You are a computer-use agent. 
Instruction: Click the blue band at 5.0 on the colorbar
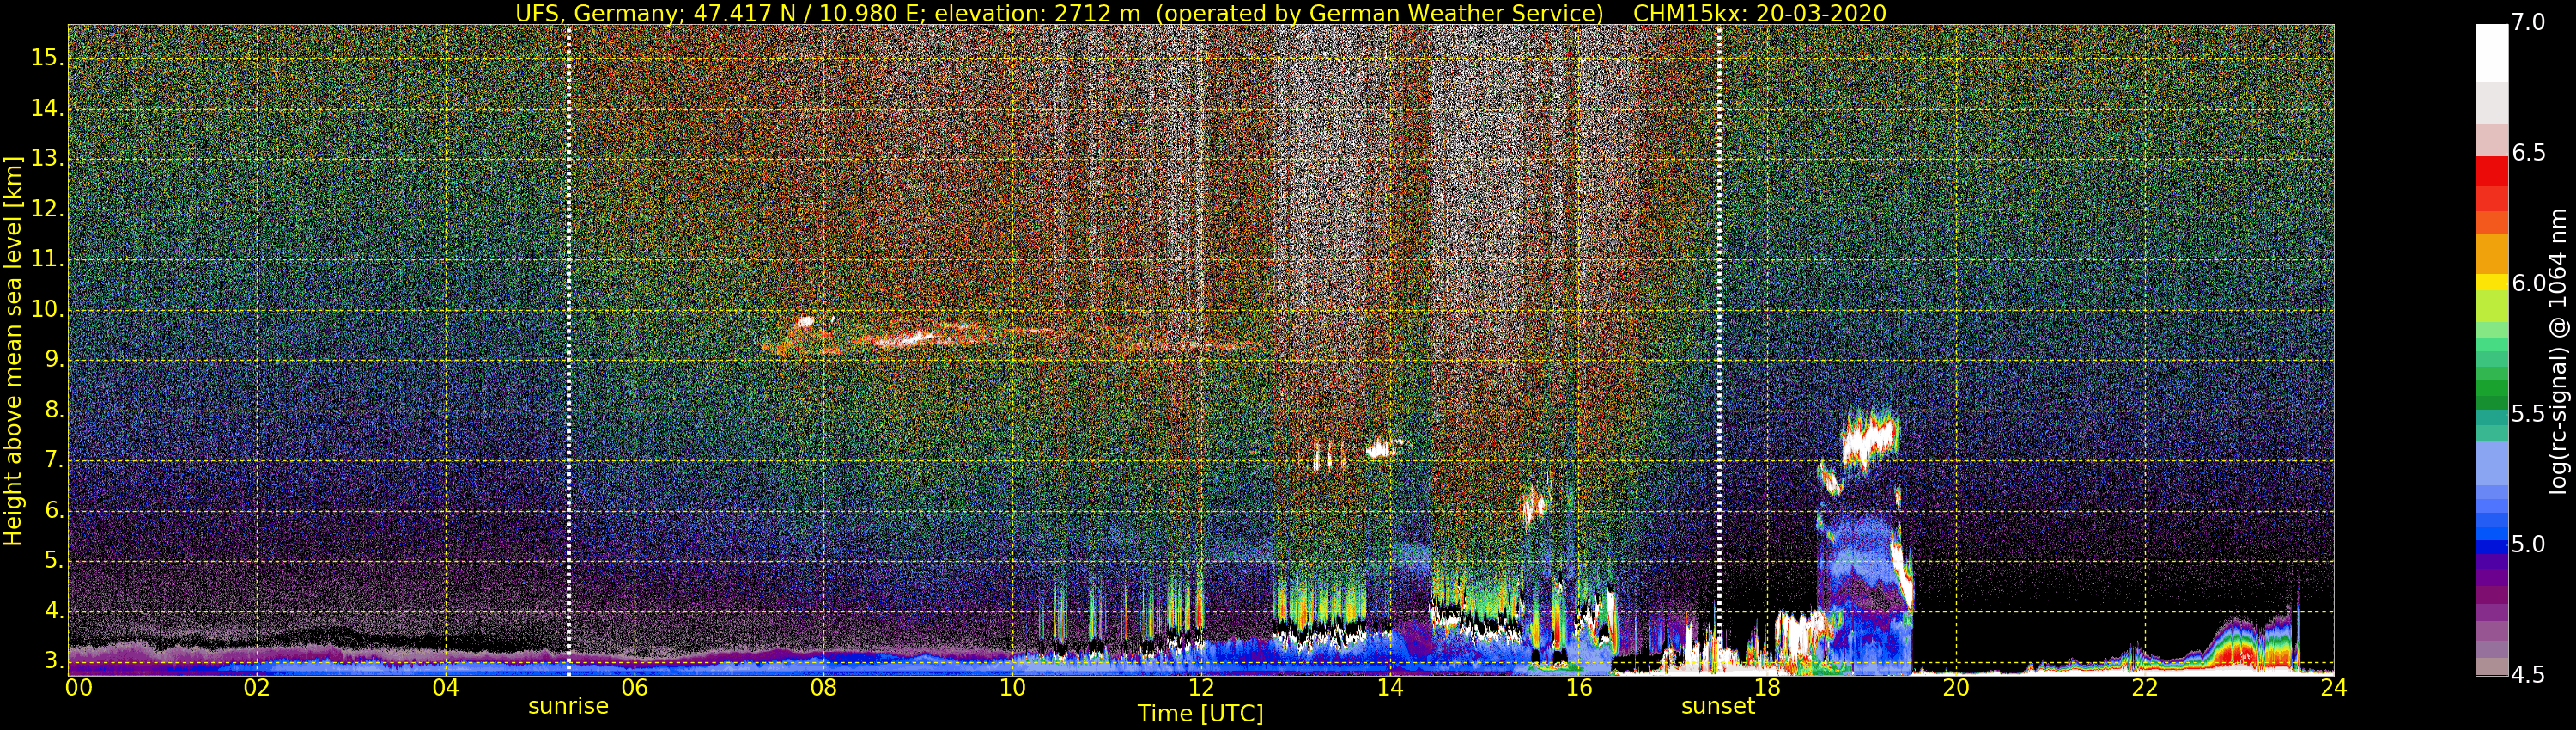pyautogui.click(x=2491, y=546)
